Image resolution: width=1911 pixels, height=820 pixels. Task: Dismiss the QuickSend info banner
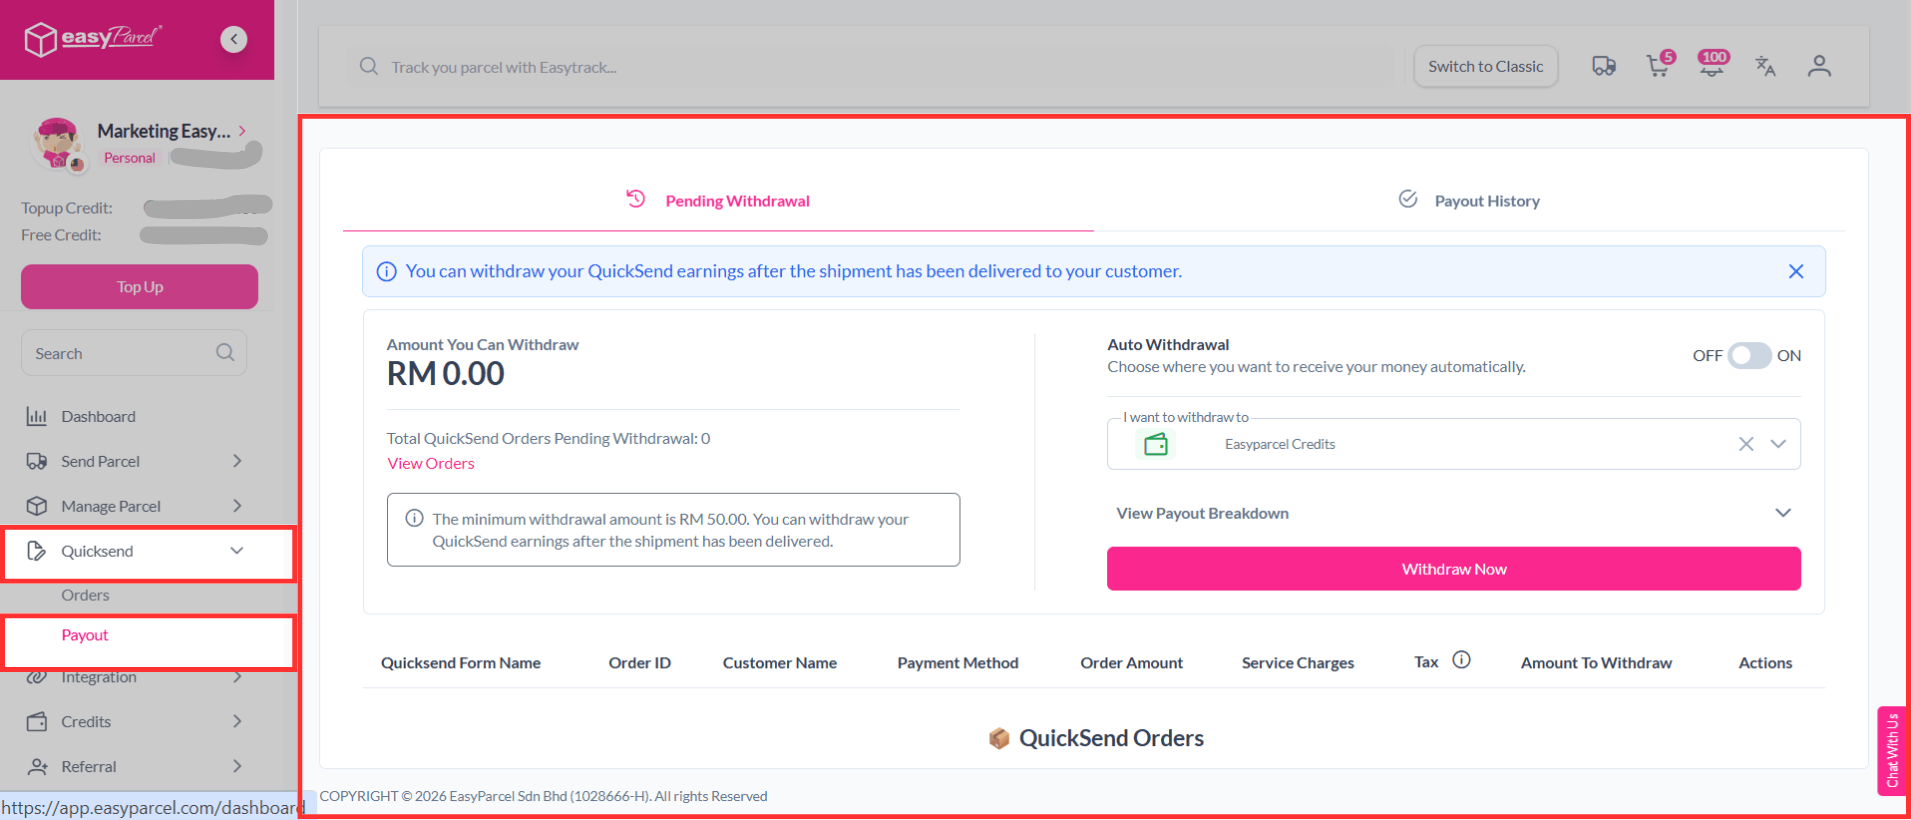[1796, 272]
